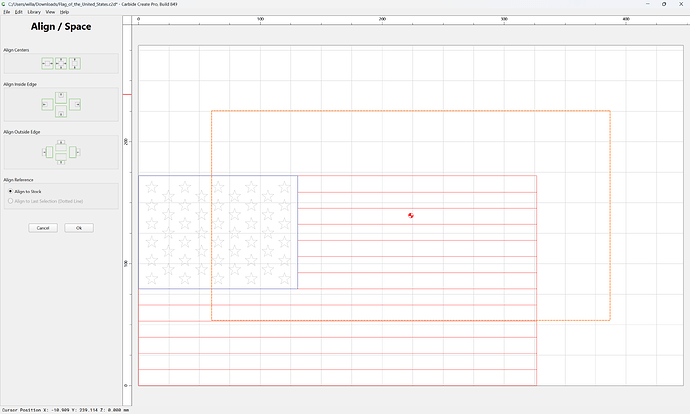Align outside edge to top
The height and width of the screenshot is (414, 690).
pyautogui.click(x=61, y=145)
